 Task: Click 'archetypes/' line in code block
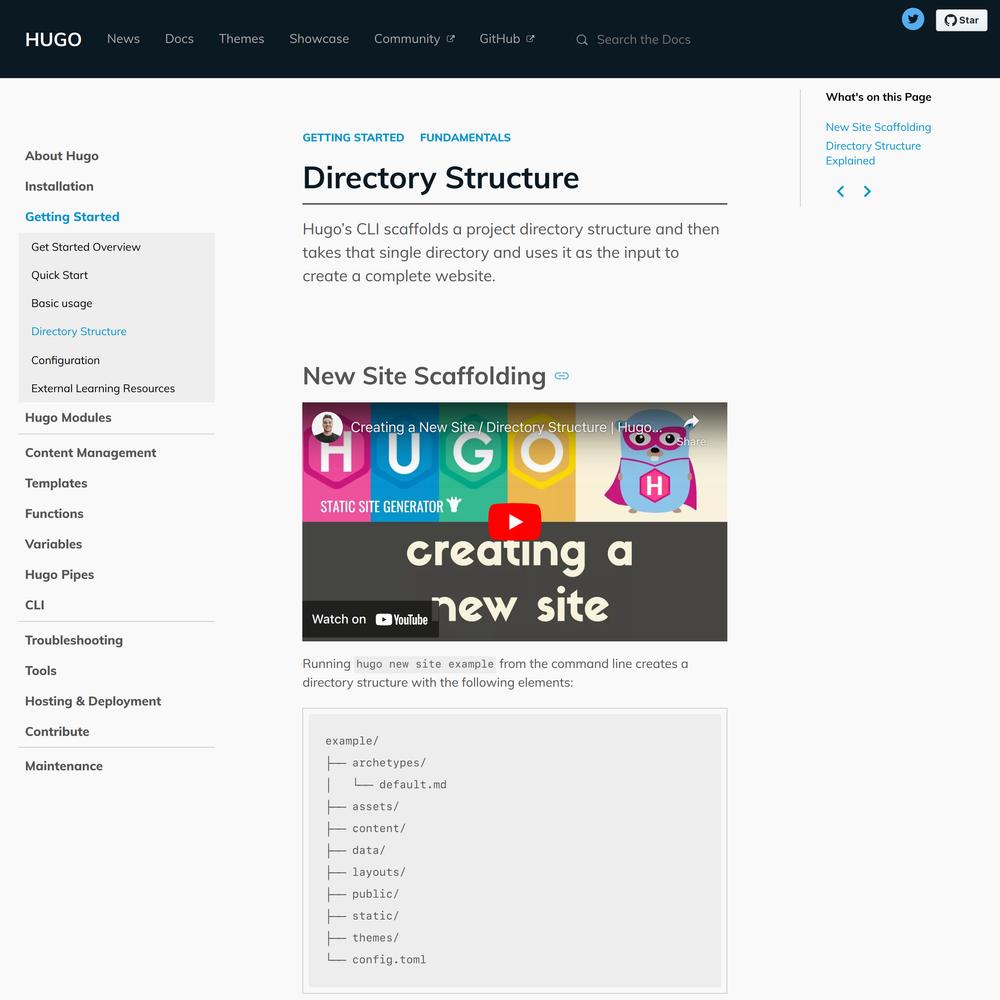coord(388,763)
